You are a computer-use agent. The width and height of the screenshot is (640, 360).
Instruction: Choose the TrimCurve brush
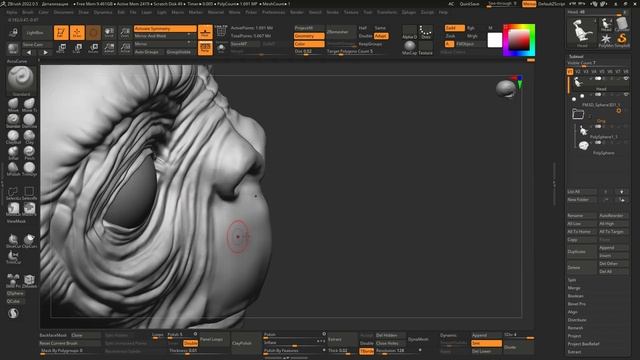pos(13,257)
